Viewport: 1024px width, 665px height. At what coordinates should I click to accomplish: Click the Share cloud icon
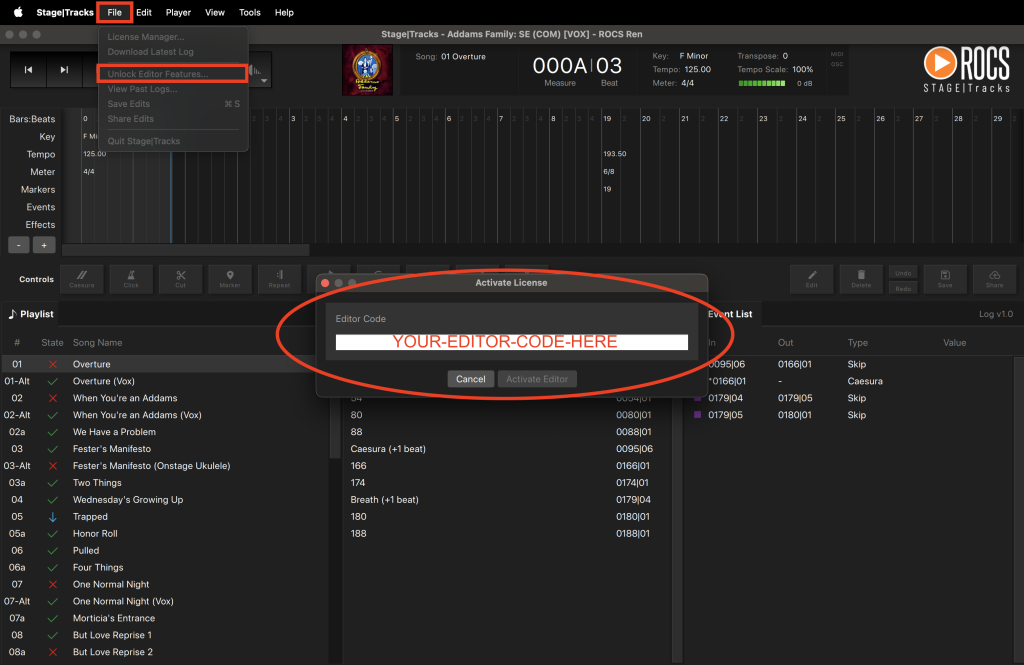pyautogui.click(x=995, y=279)
